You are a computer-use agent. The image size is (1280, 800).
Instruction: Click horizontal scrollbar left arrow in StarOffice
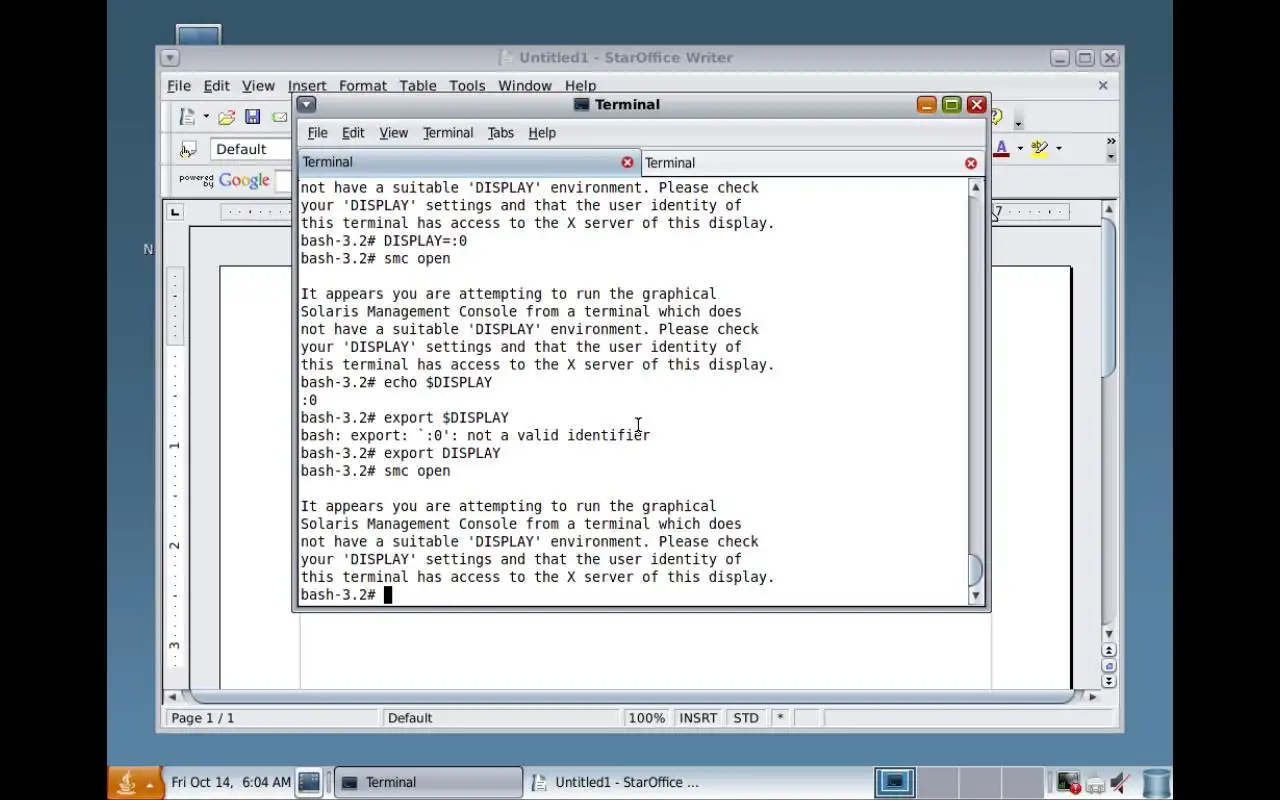point(172,696)
